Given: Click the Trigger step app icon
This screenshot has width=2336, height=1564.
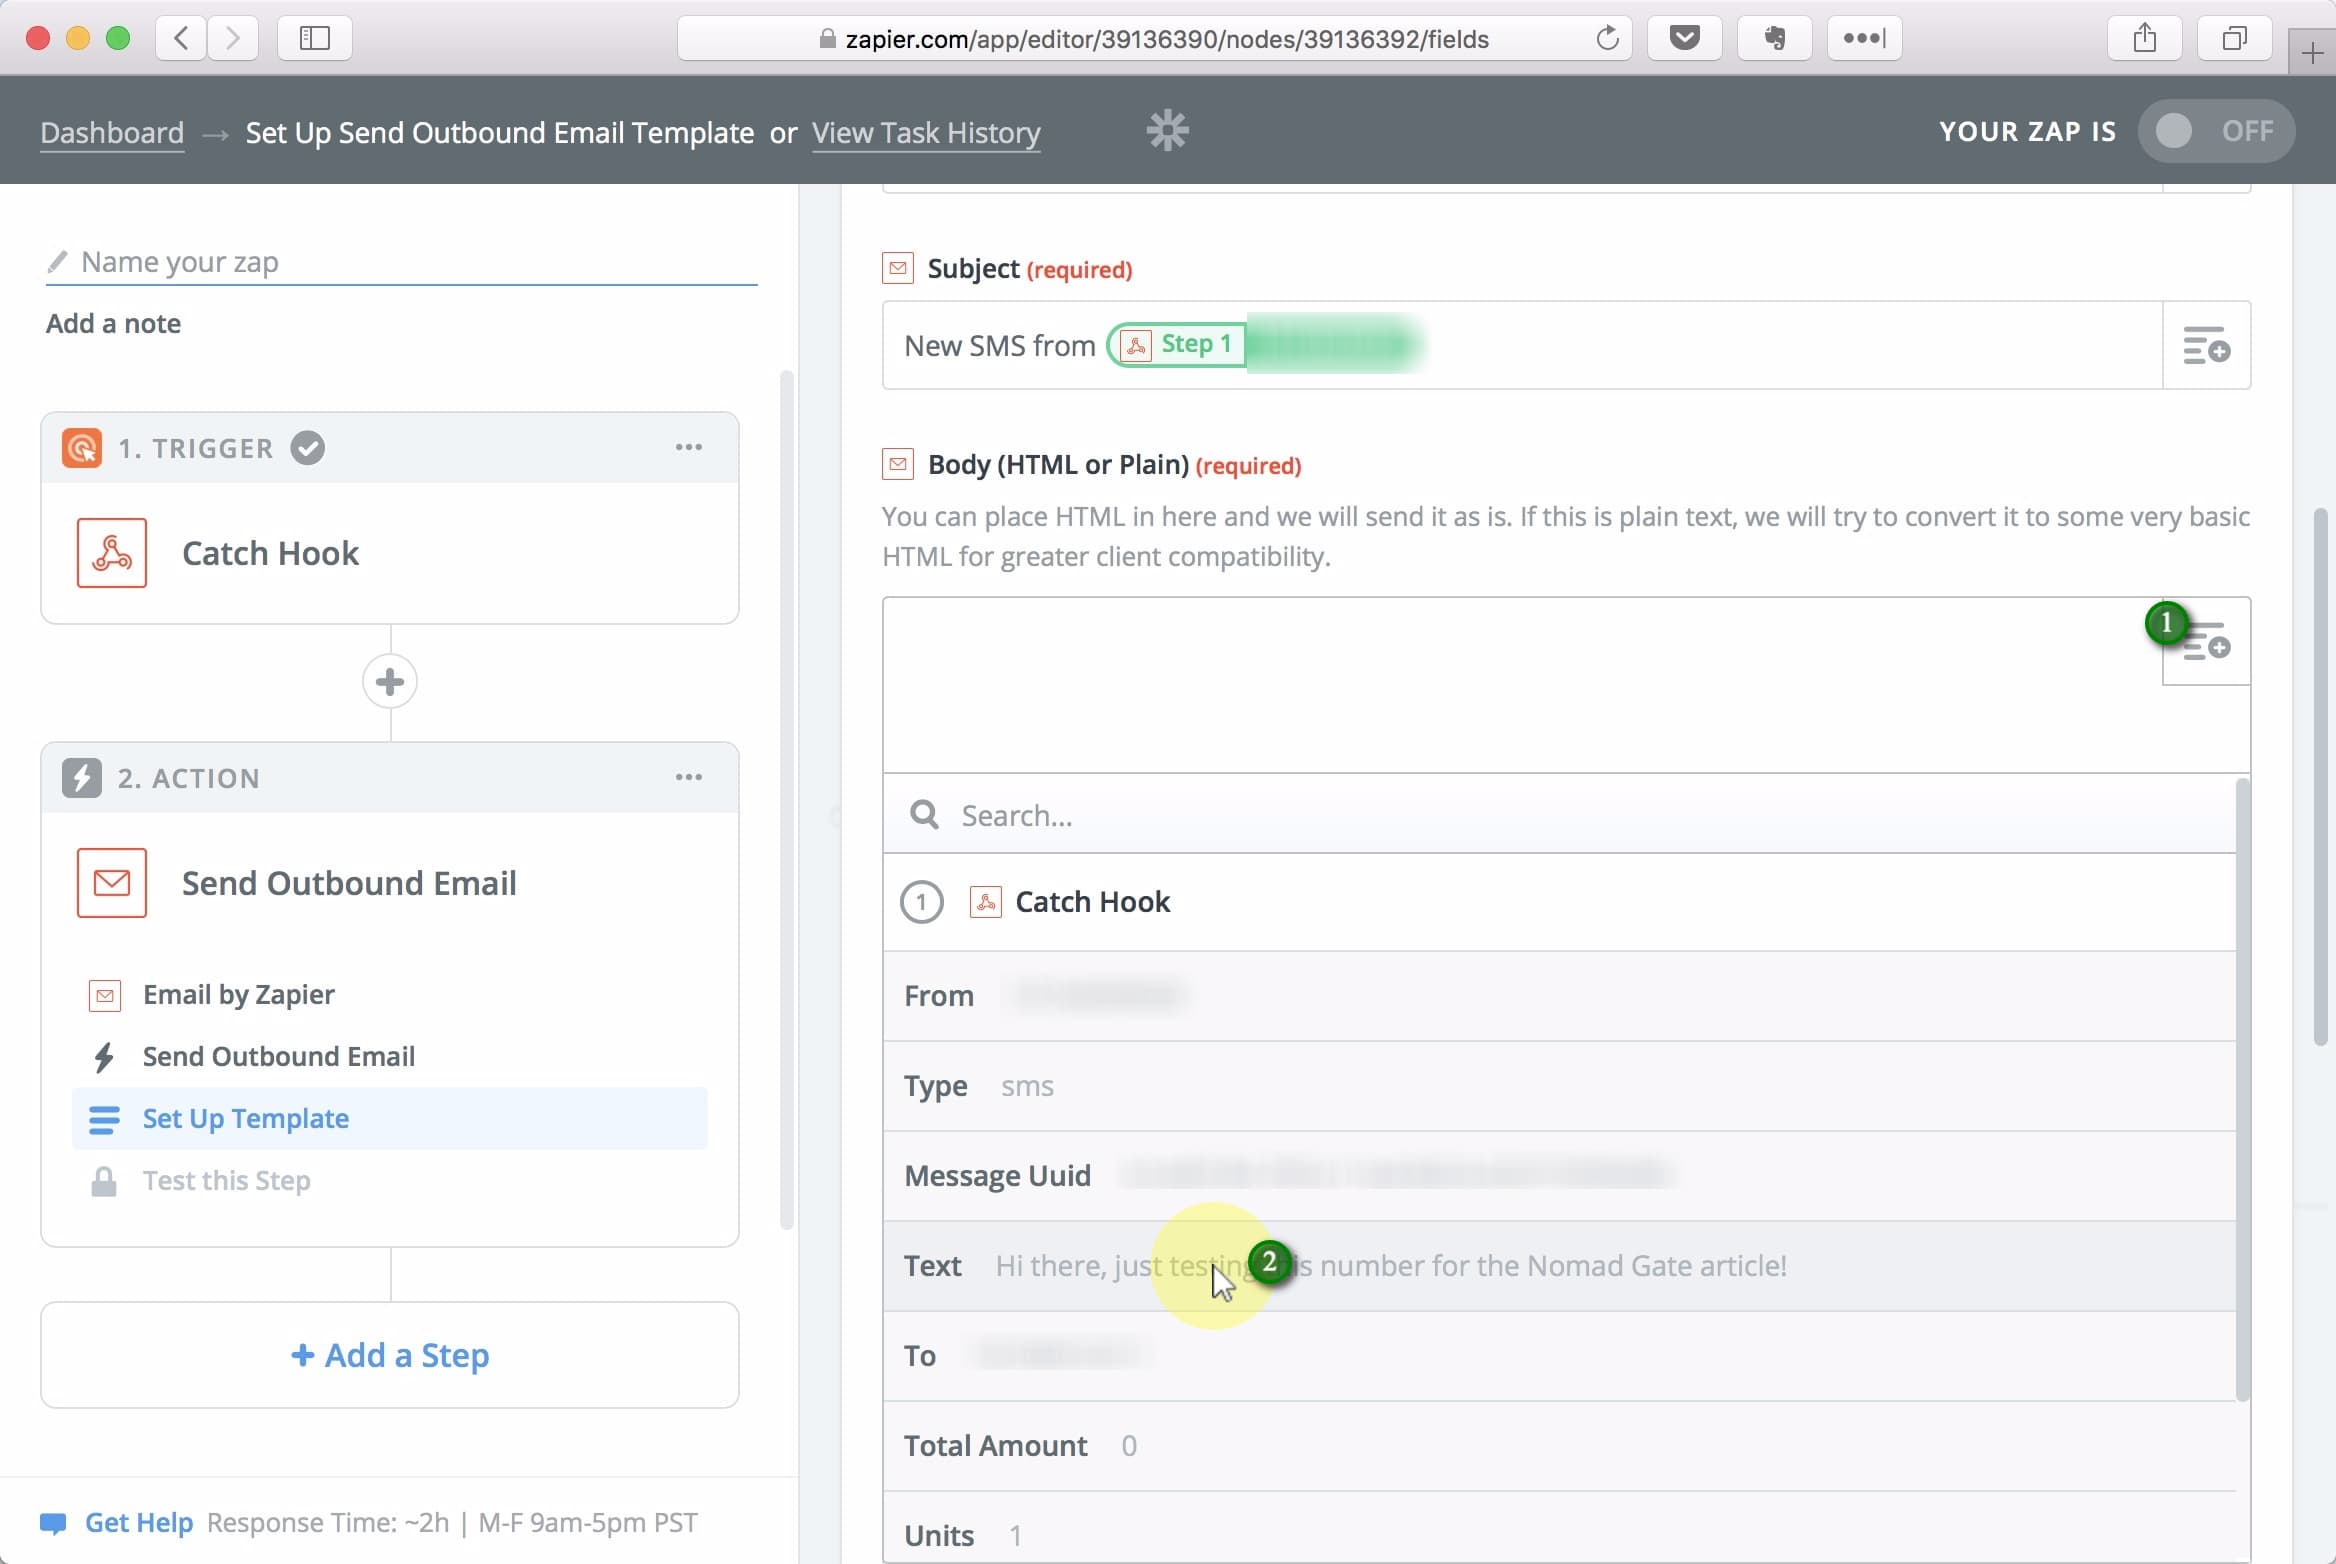Looking at the screenshot, I should (x=81, y=448).
